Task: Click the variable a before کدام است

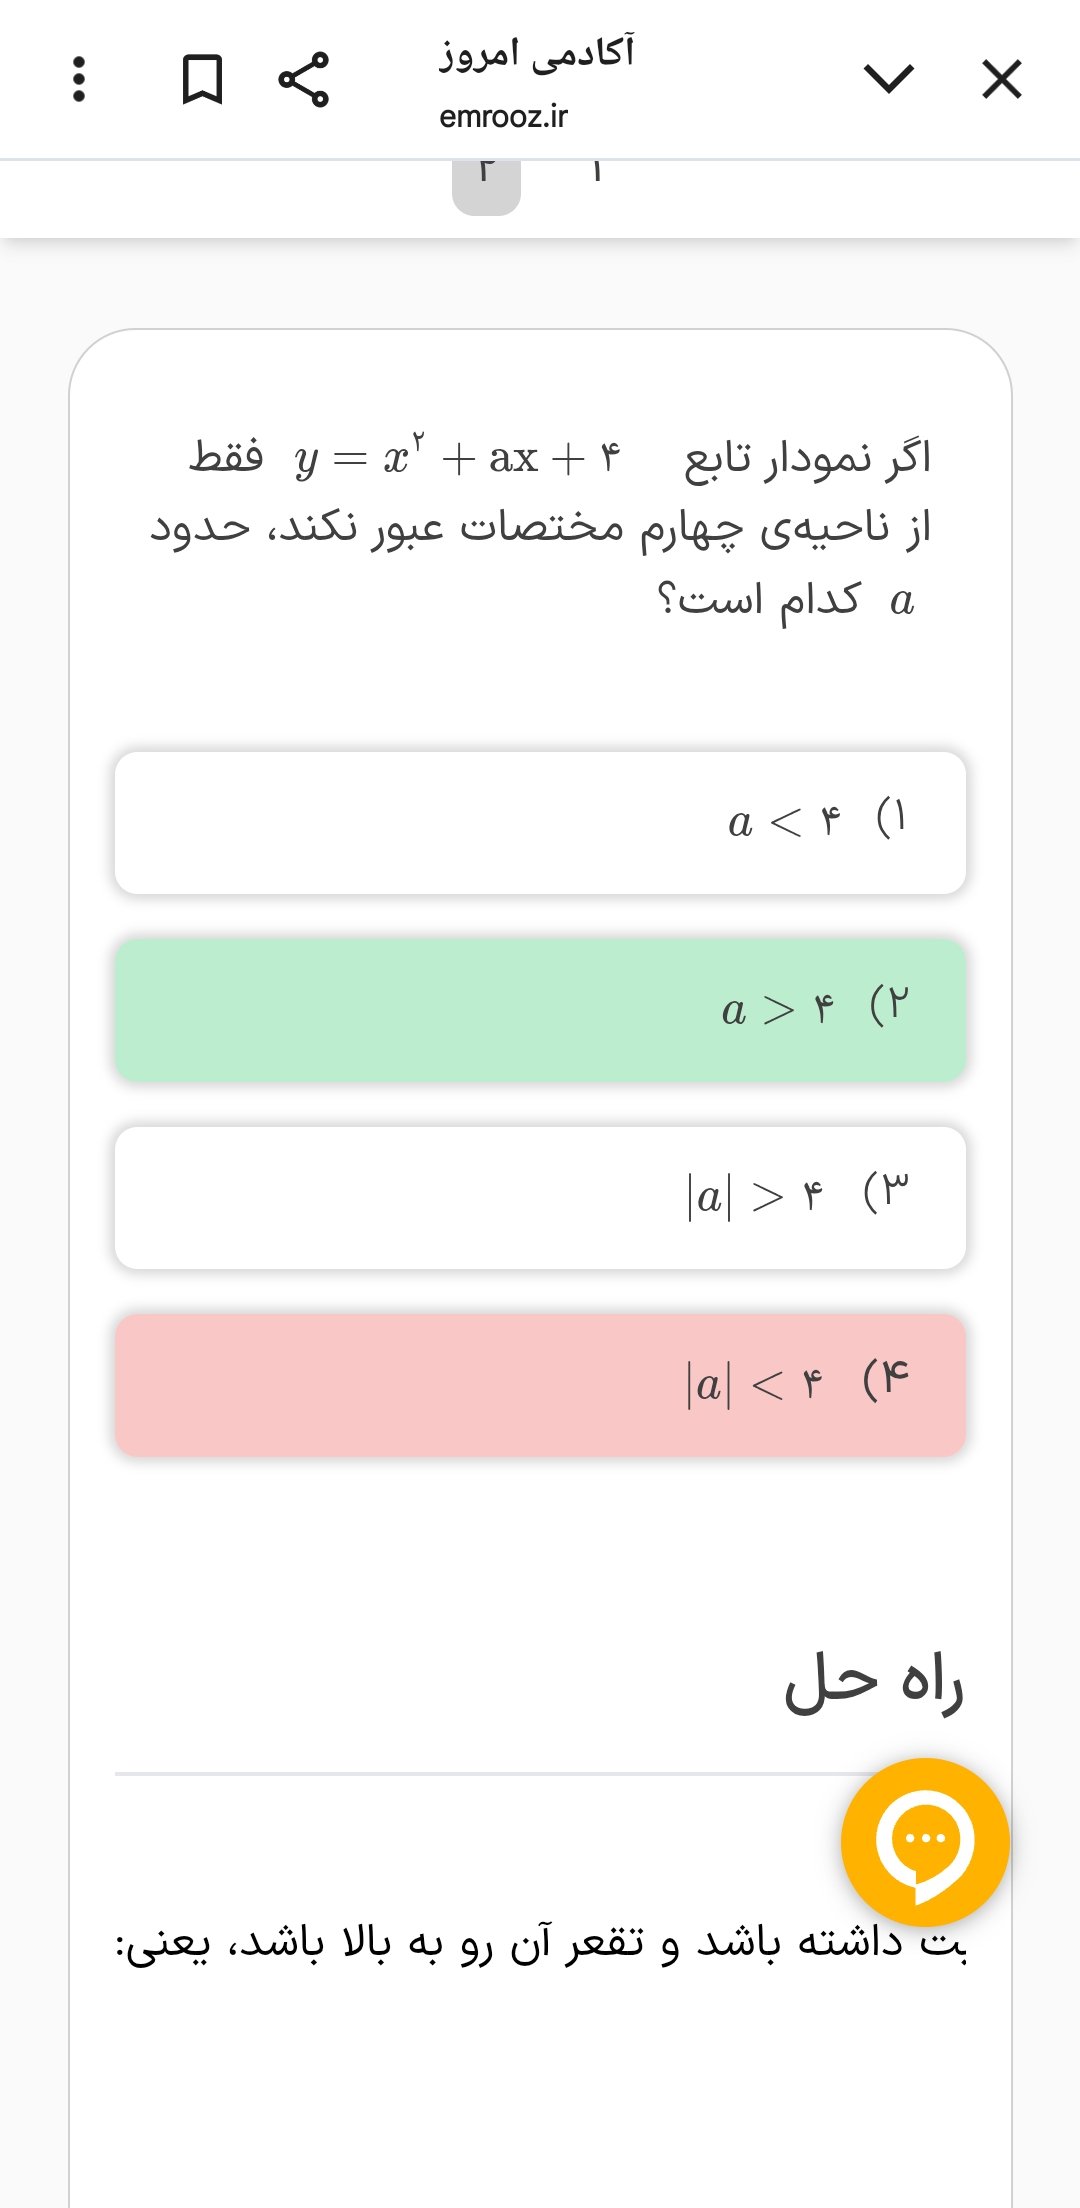Action: pyautogui.click(x=902, y=601)
